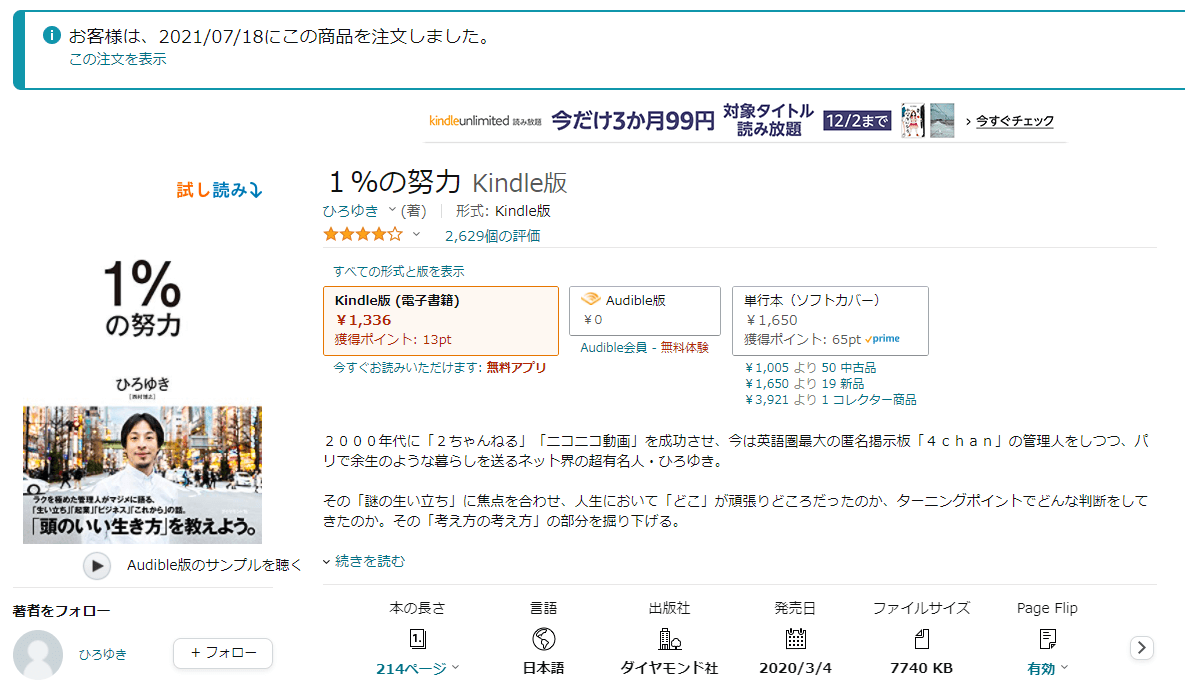This screenshot has width=1185, height=694.
Task: Click 今すぐチェック in the banner
Action: [1014, 121]
